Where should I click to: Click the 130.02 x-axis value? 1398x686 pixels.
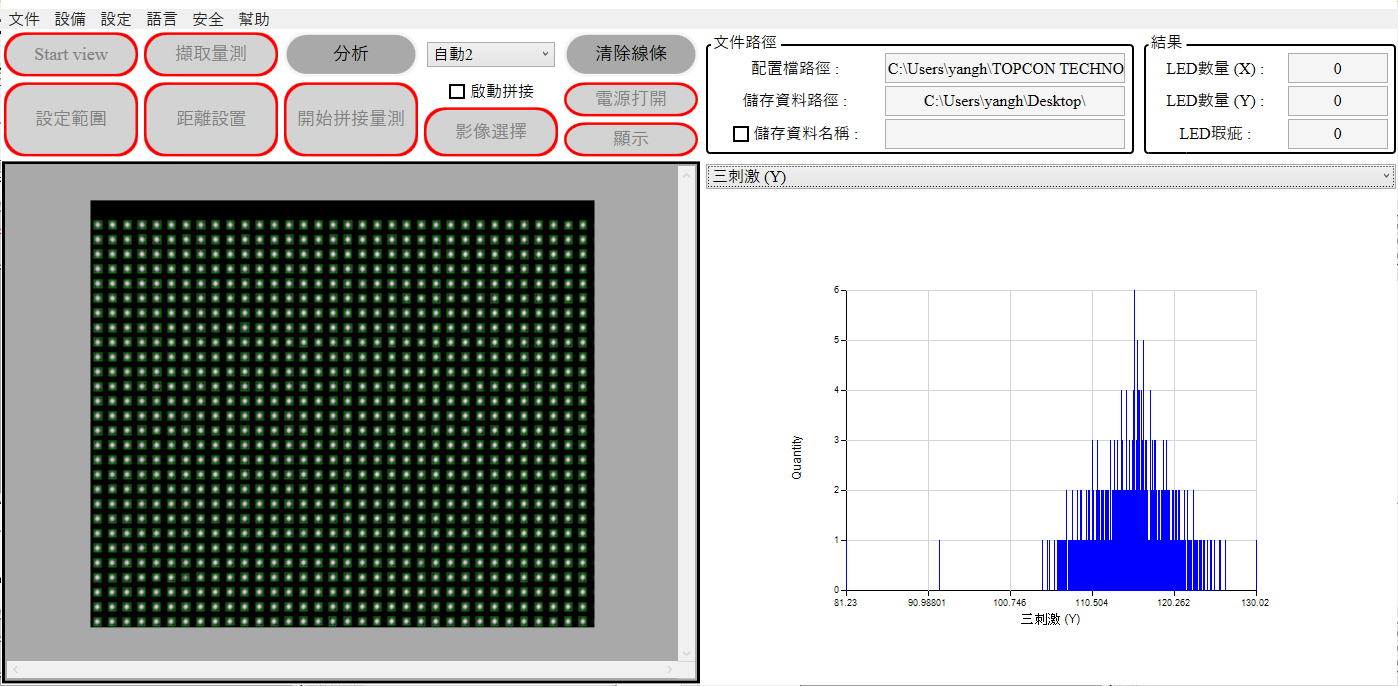click(x=1255, y=603)
